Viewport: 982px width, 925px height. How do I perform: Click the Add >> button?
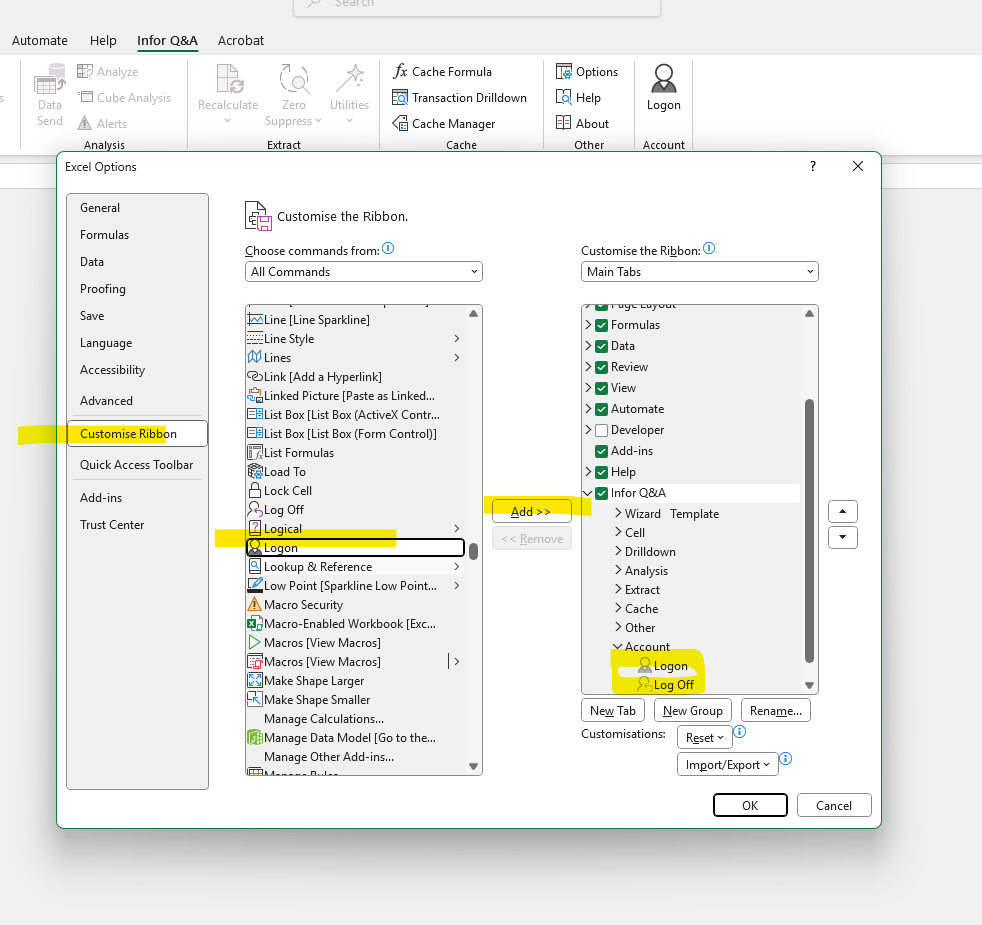click(532, 512)
